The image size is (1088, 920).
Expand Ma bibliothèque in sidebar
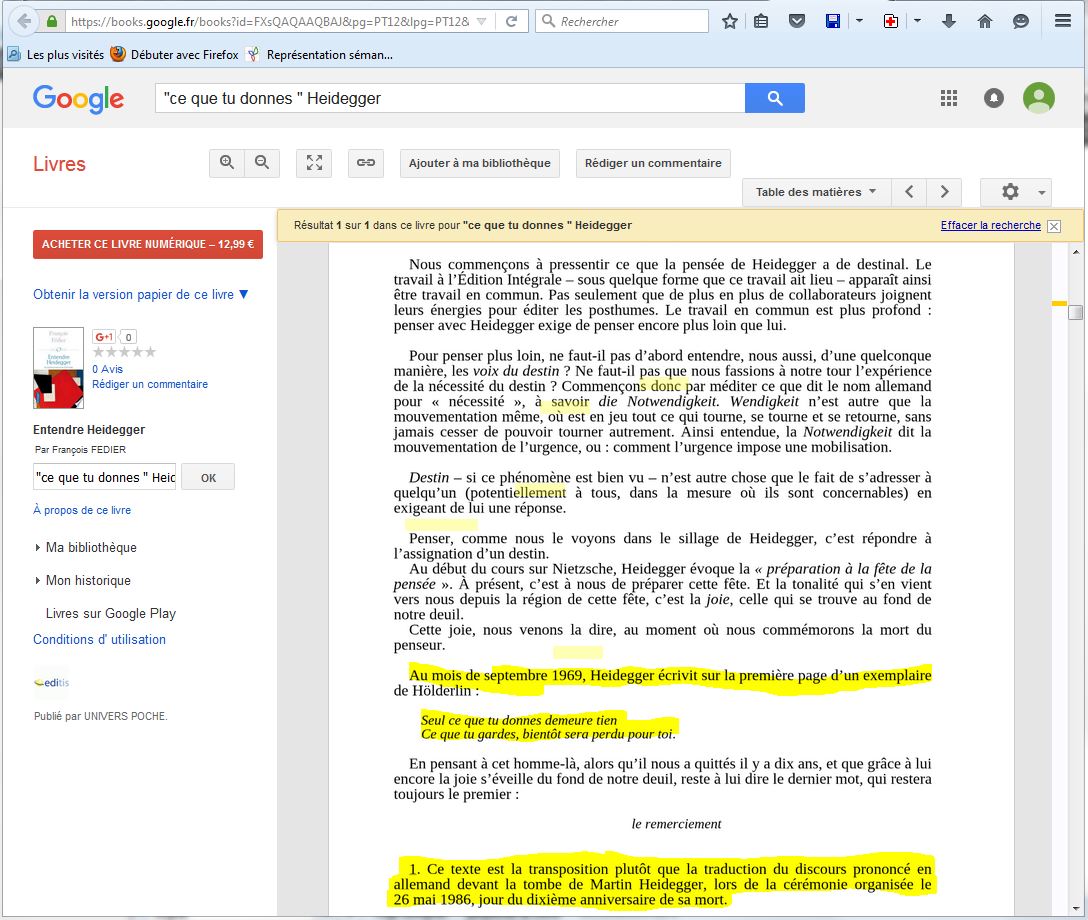point(90,548)
